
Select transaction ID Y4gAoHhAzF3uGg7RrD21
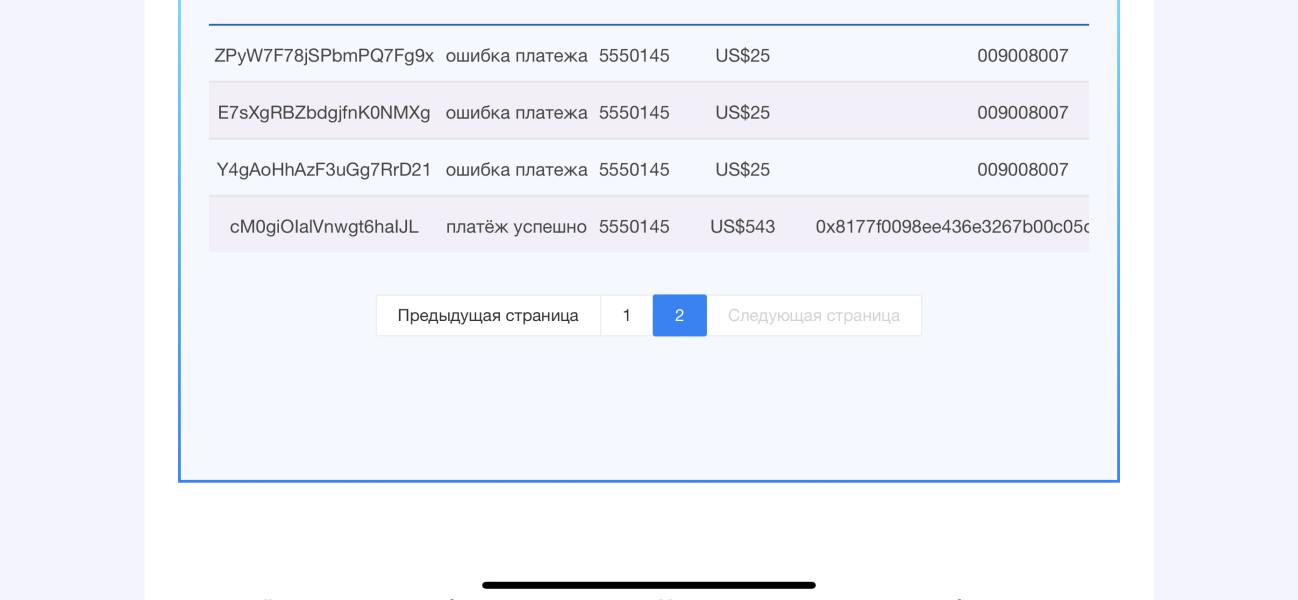324,170
